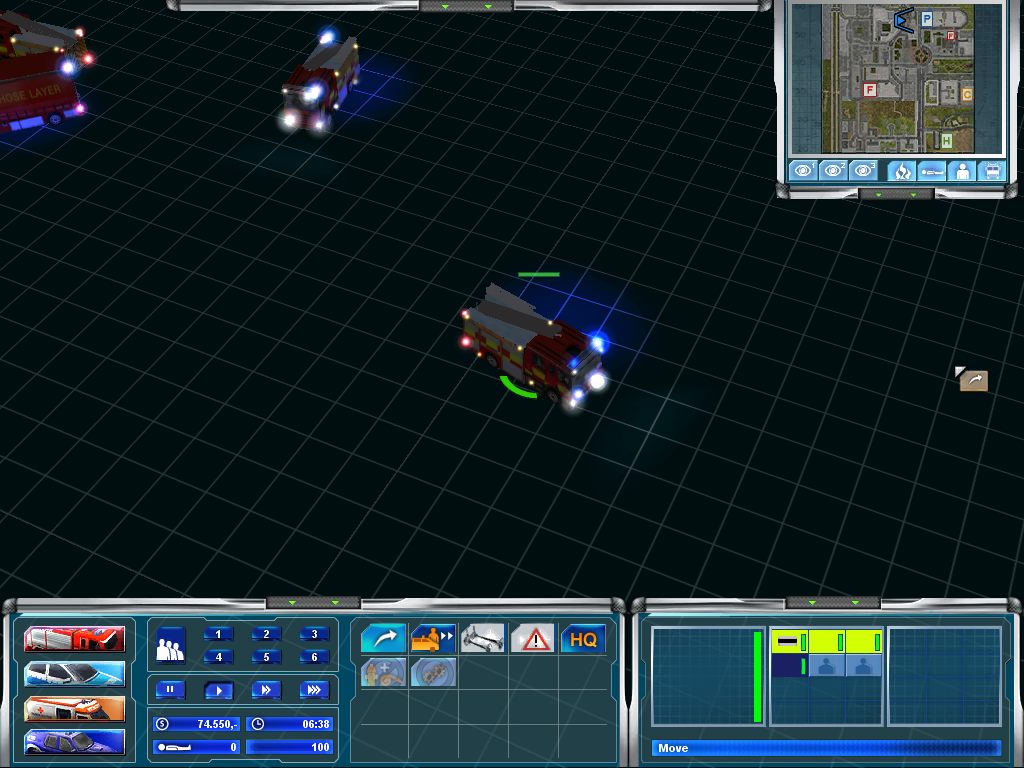This screenshot has height=768, width=1024.
Task: Toggle vehicles filter on the minimap
Action: point(992,171)
